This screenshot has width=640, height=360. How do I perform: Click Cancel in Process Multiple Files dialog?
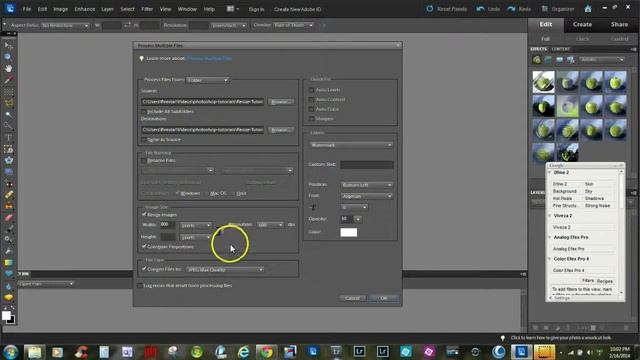[353, 298]
